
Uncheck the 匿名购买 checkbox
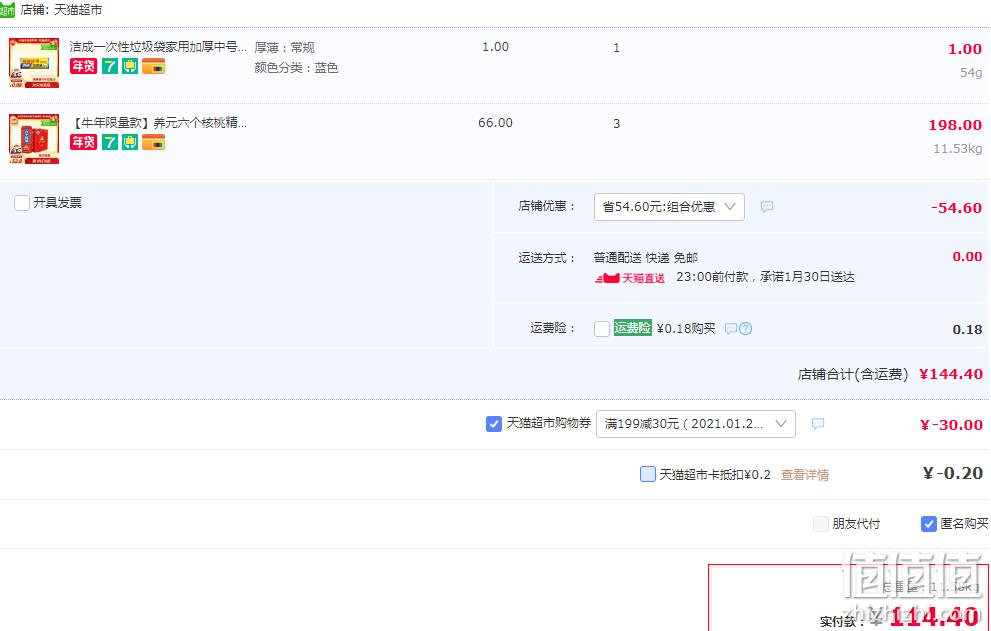(x=928, y=524)
